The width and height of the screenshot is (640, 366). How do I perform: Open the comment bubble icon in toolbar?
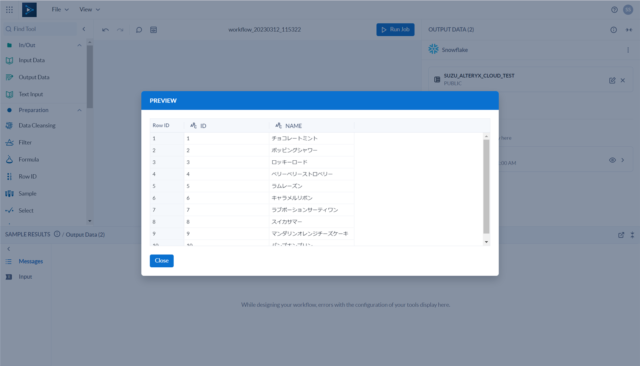point(139,30)
